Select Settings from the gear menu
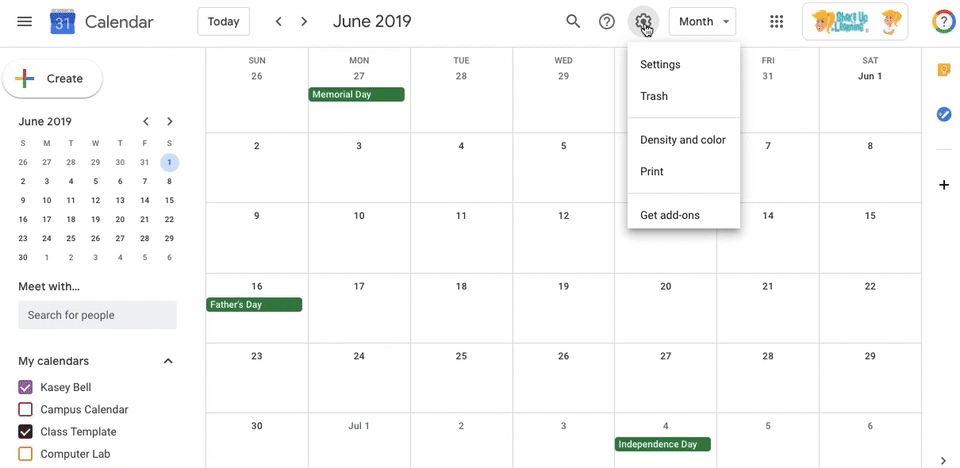Screen dimensions: 960x468 click(660, 65)
